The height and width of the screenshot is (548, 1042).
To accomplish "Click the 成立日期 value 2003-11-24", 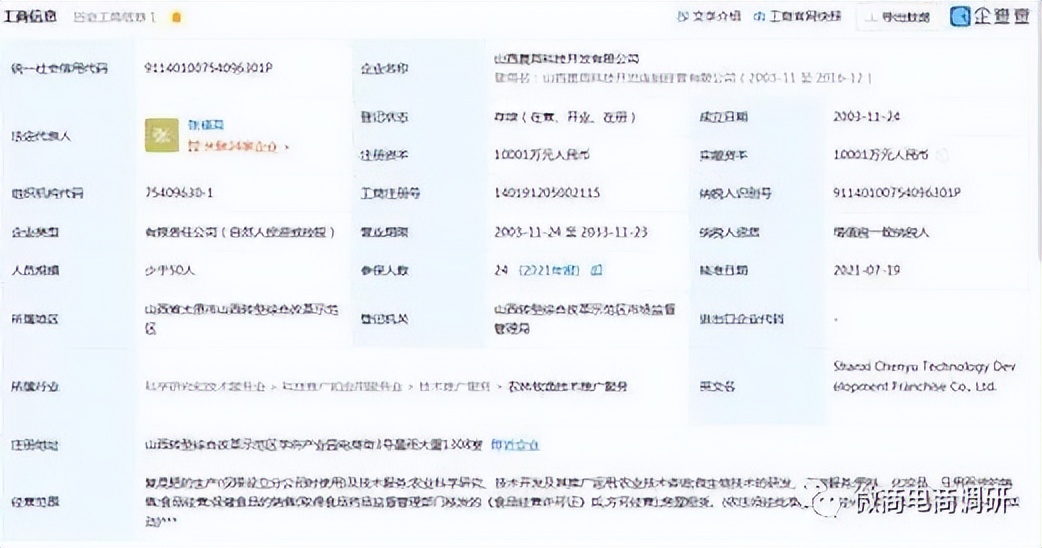I will [866, 117].
